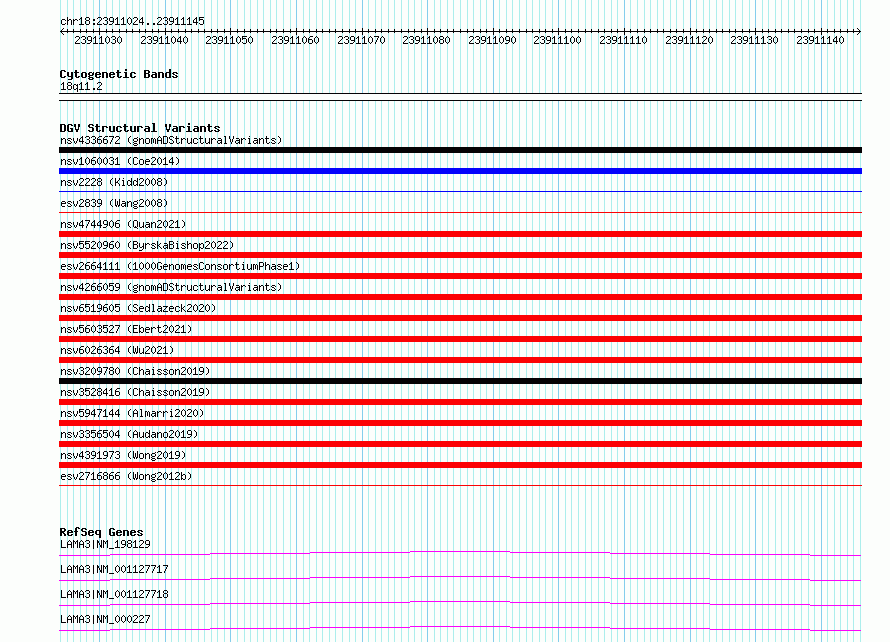Viewport: 890px width, 642px height.
Task: Click the magenta line under LAMA3|NM_198129
Action: [x=460, y=553]
